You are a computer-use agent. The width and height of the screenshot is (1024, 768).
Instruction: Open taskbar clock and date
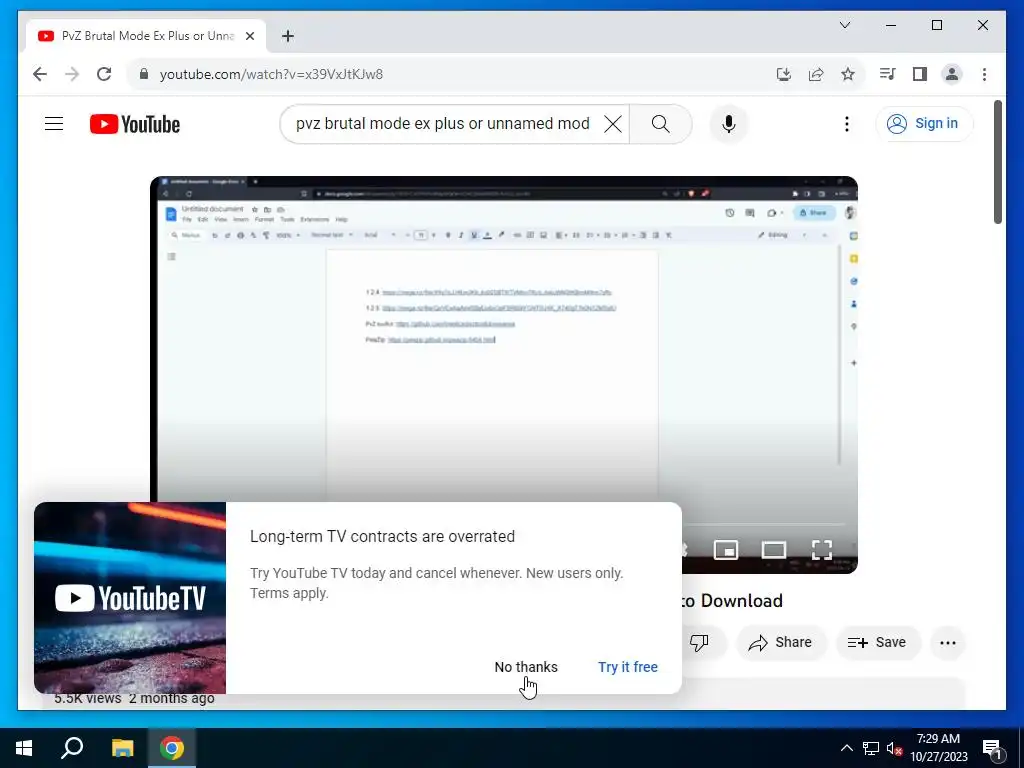[x=938, y=748]
